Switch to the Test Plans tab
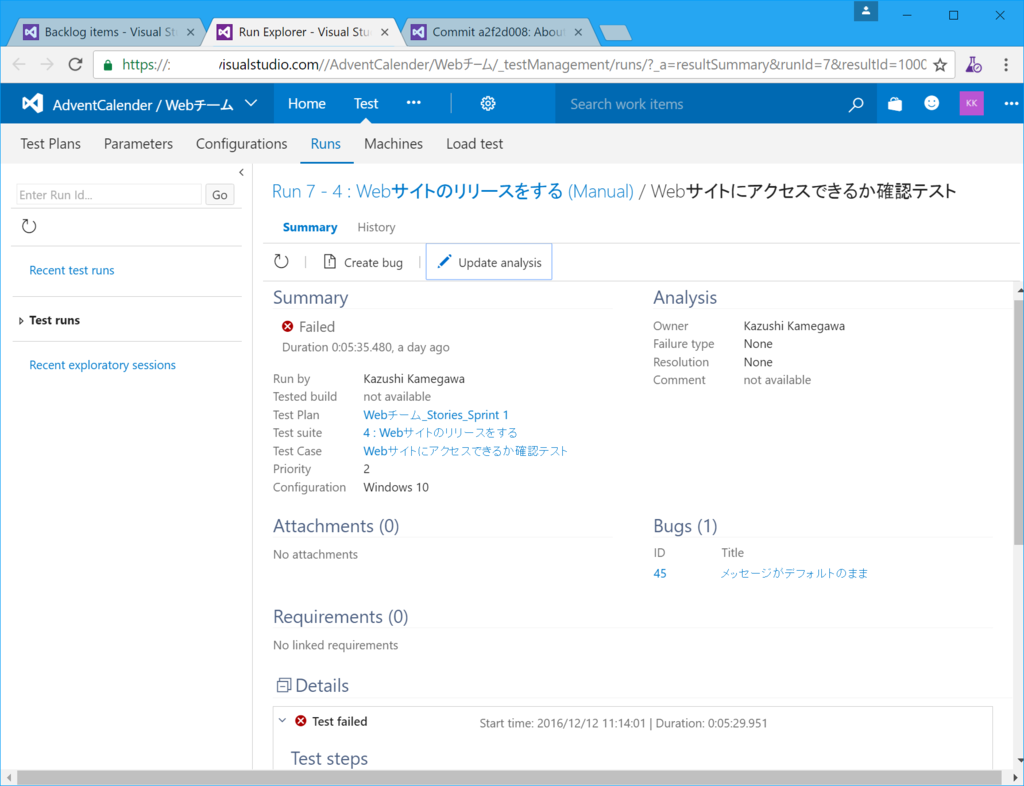The image size is (1024, 786). pyautogui.click(x=50, y=144)
